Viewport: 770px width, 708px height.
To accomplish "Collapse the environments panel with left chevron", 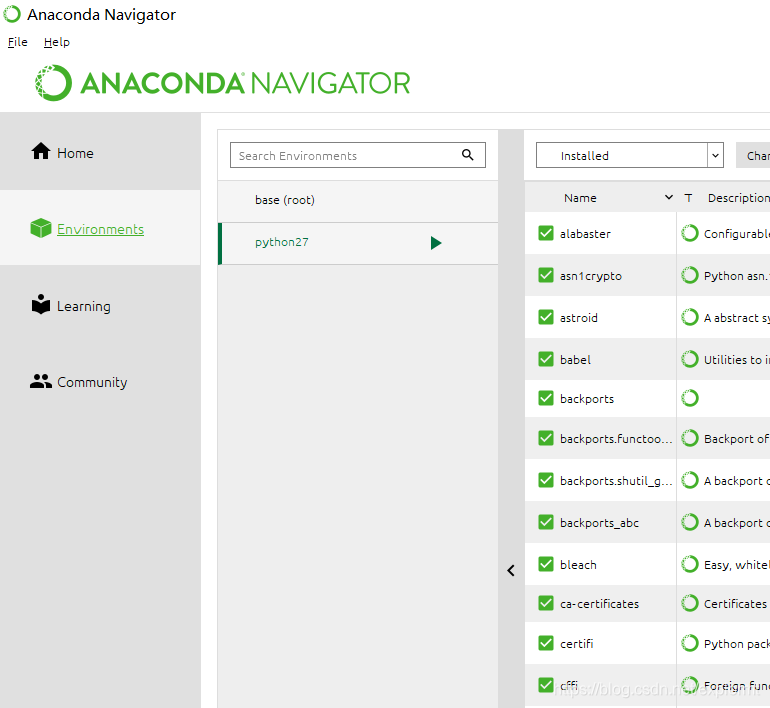I will click(511, 571).
